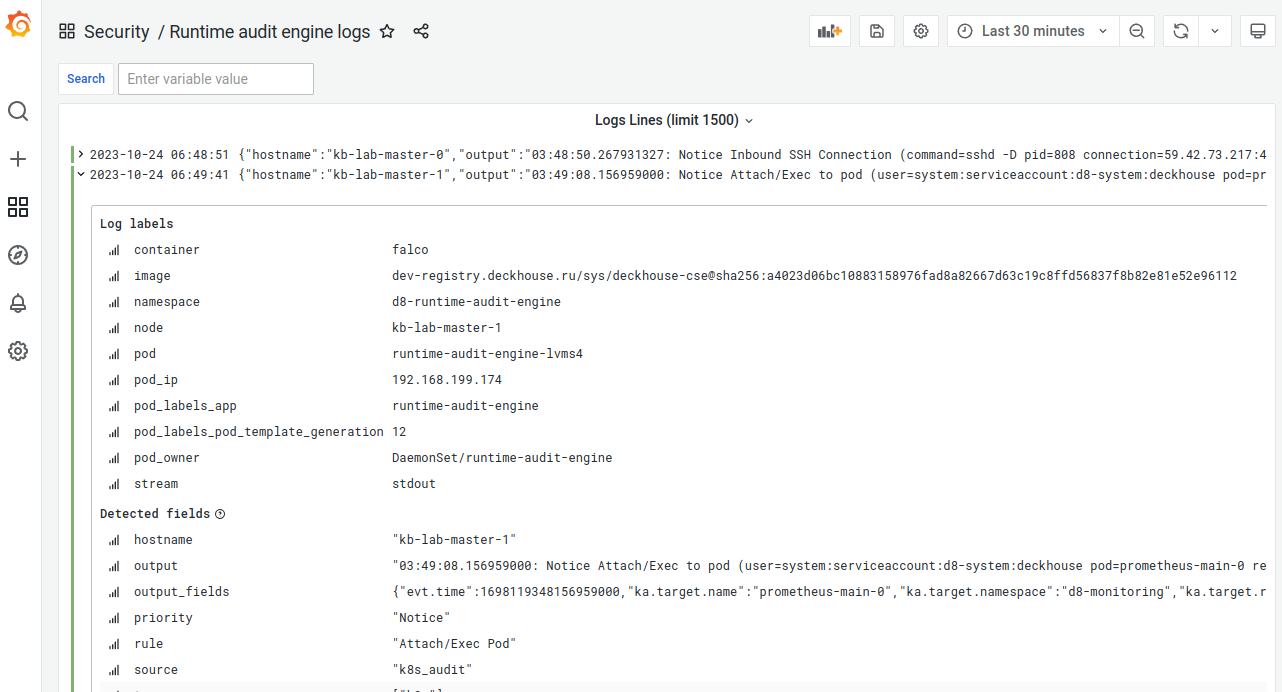Click the Grafana logo home icon

pos(18,25)
